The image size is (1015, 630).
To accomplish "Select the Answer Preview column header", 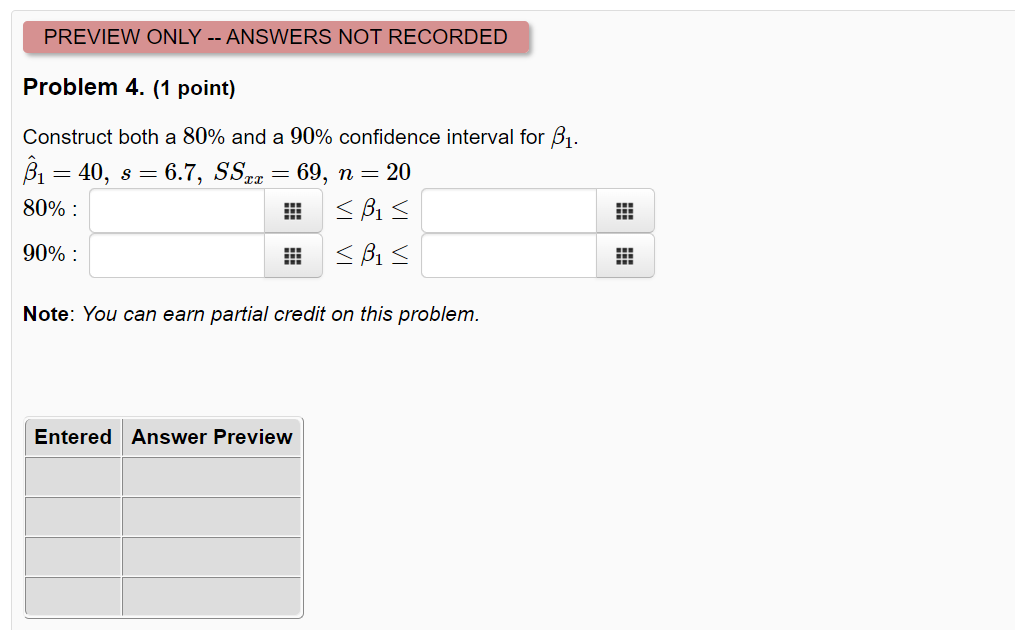I will coord(211,437).
